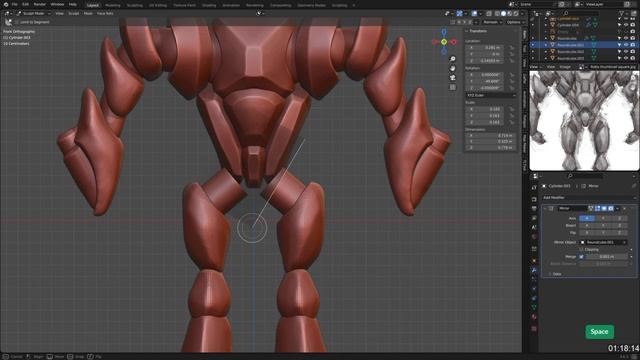Select material preview shading icon
Screen dimensions: 640x360
pos(509,13)
